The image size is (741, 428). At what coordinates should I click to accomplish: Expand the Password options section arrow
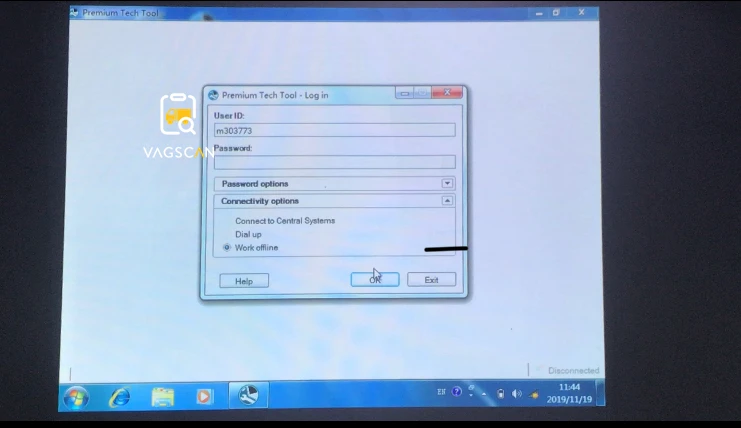[447, 183]
